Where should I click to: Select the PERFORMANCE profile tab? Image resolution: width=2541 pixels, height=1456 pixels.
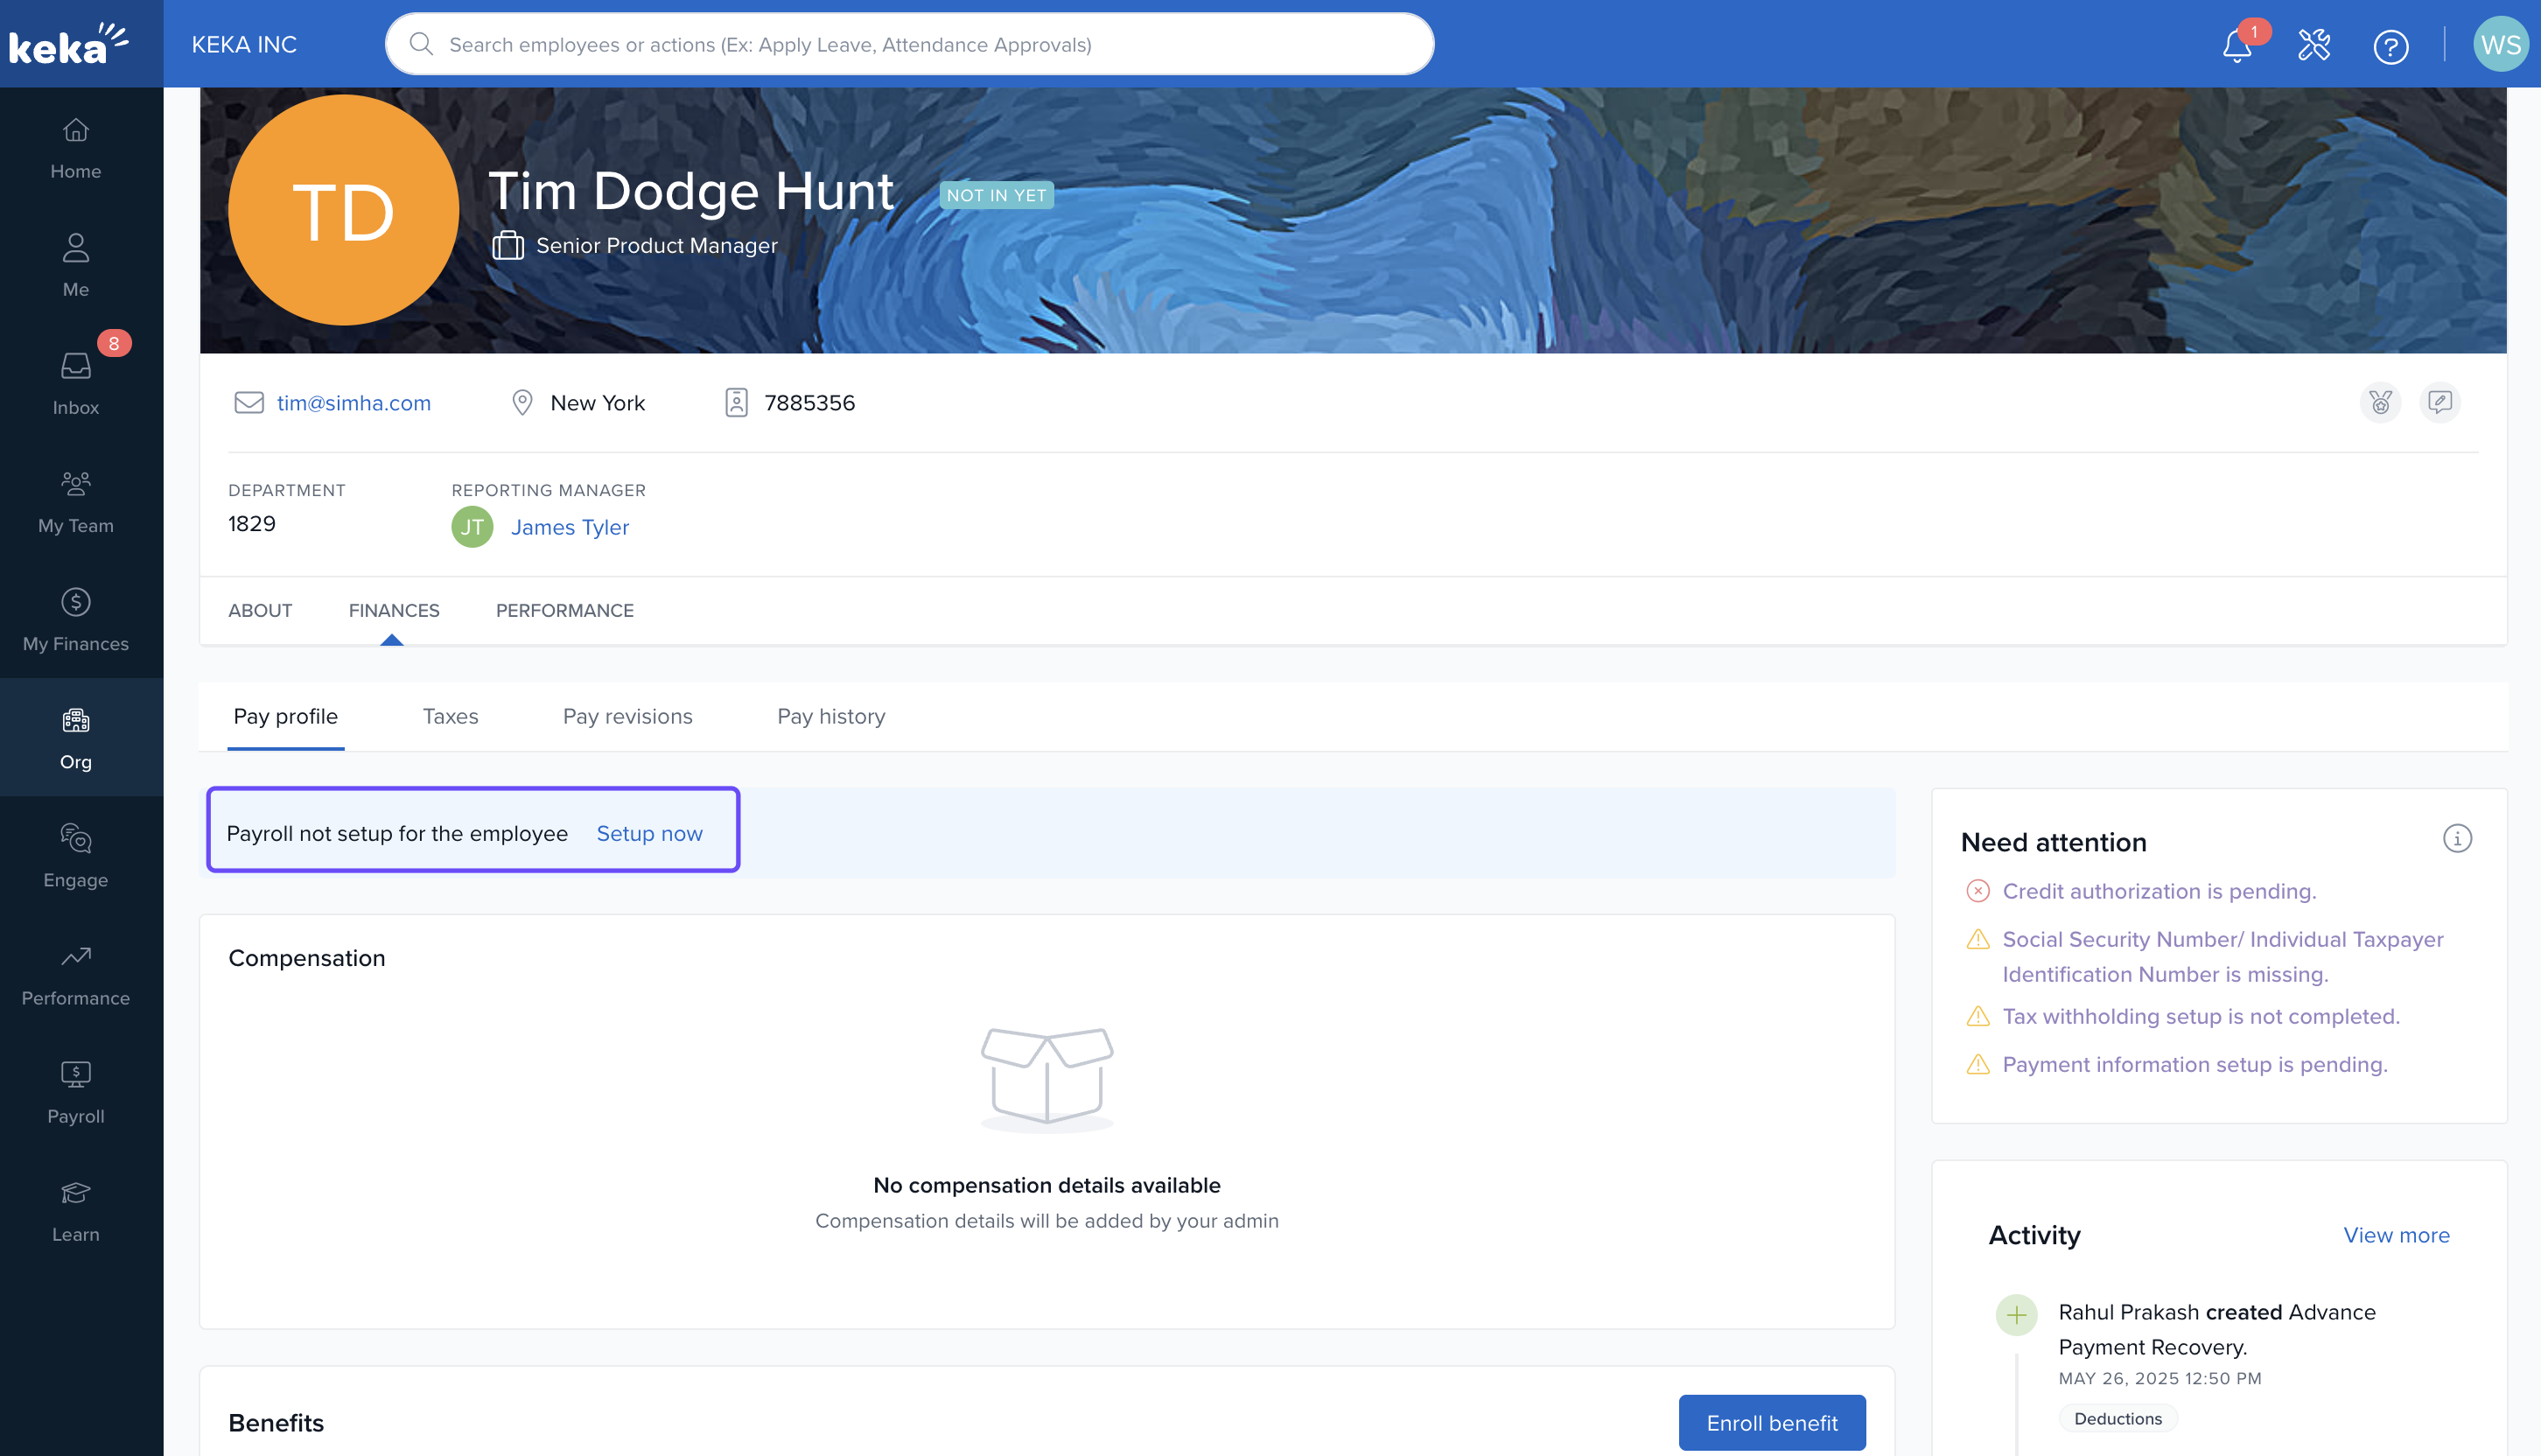[564, 610]
